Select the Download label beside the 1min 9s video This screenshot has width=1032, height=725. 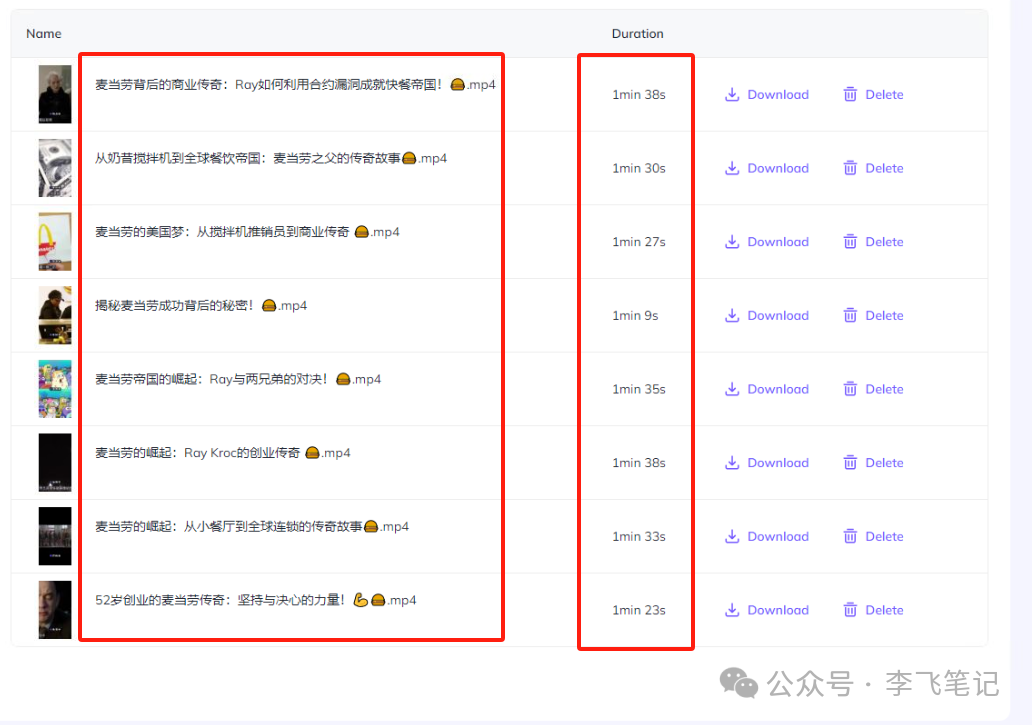click(x=777, y=315)
